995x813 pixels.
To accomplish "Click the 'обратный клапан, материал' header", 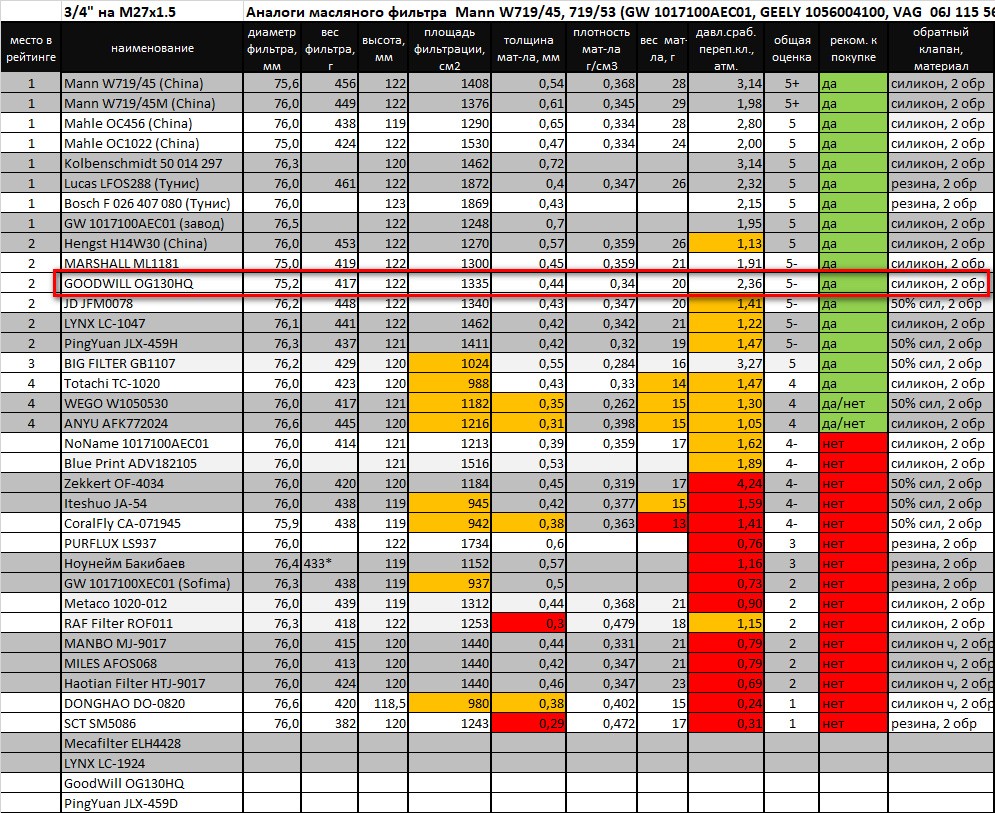I will (x=941, y=48).
